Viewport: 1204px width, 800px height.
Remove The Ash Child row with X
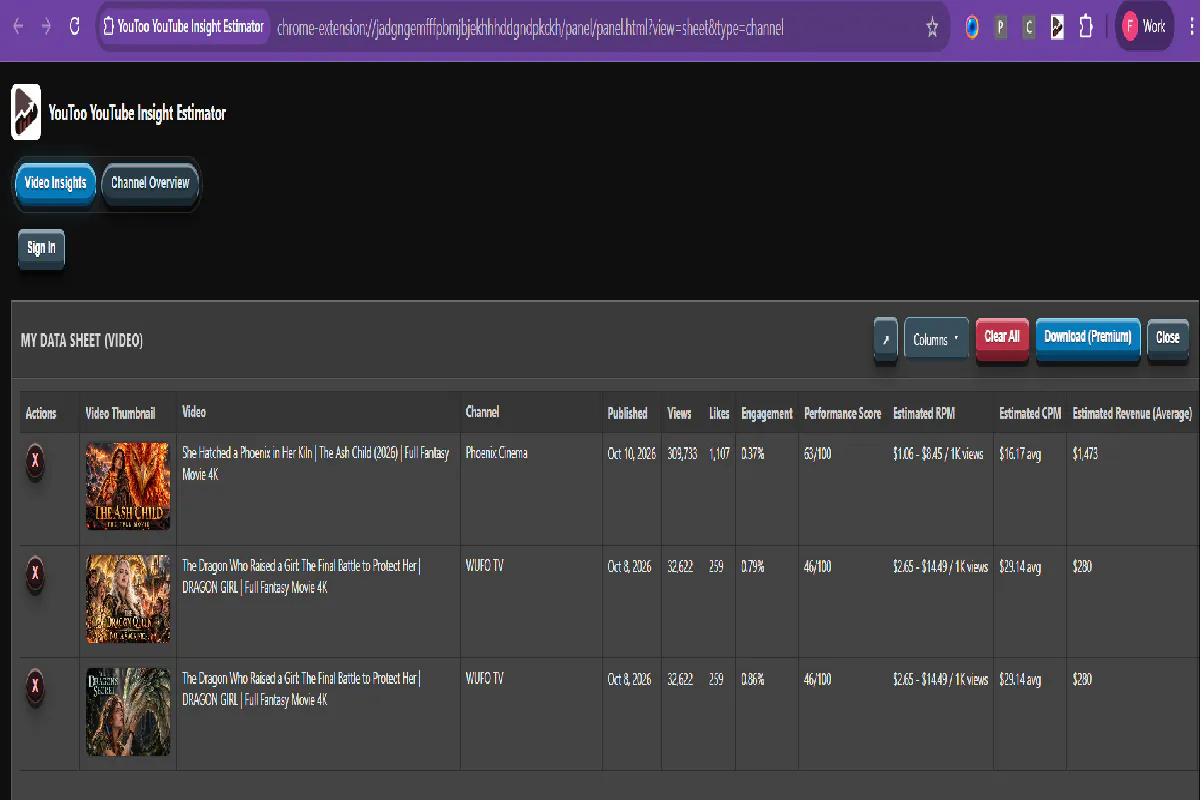pos(36,461)
